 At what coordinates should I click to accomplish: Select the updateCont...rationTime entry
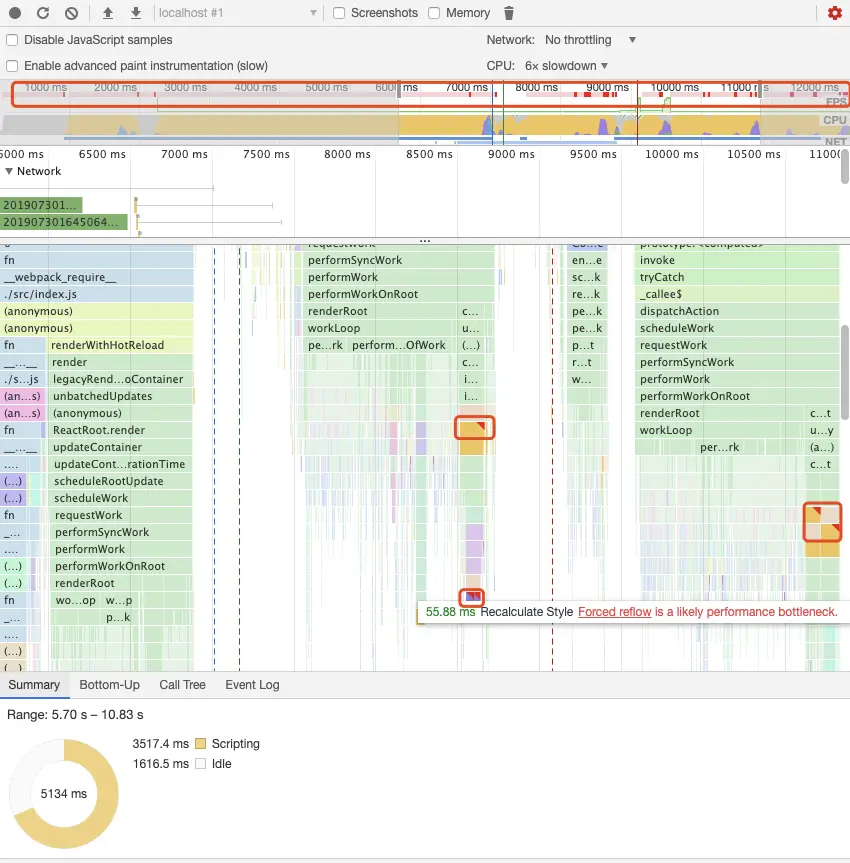[121, 464]
